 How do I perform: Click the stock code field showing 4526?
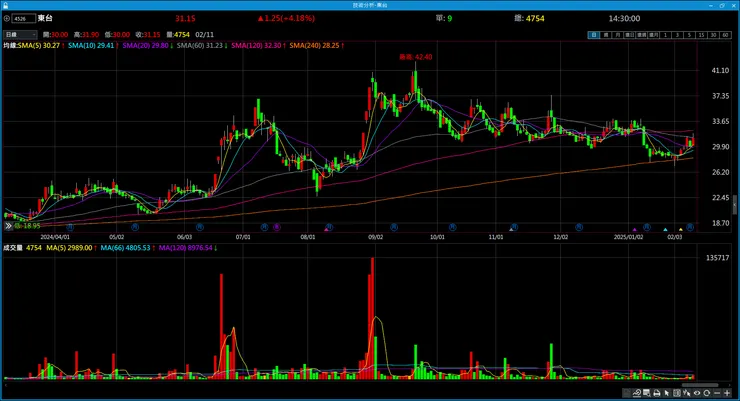(24, 18)
